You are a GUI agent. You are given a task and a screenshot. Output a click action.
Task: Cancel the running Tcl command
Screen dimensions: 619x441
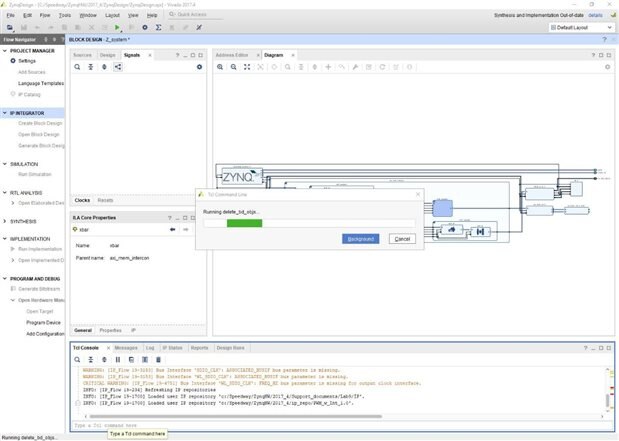401,239
